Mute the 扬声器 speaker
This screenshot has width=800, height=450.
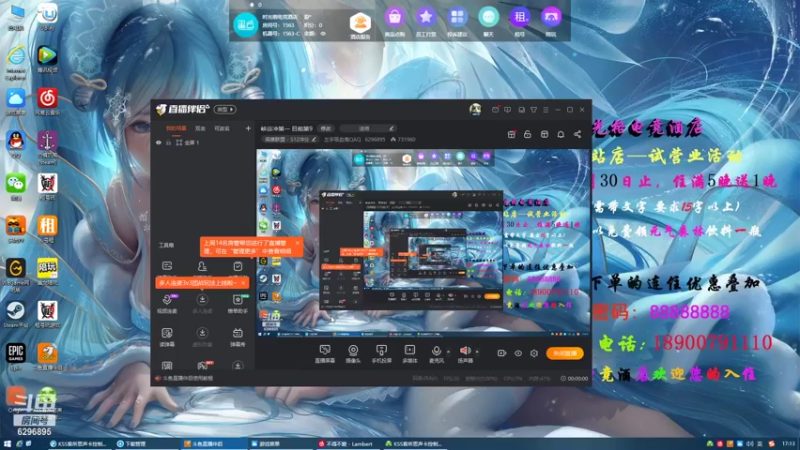(x=465, y=354)
